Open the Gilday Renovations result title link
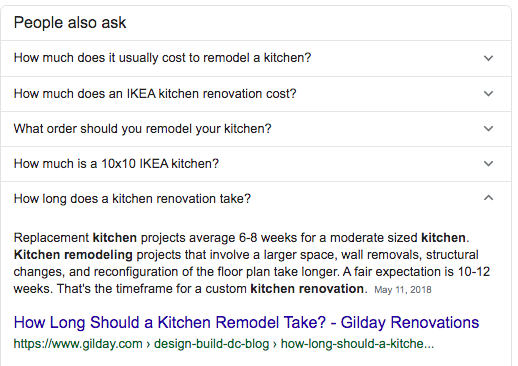This screenshot has width=518, height=366. pos(246,322)
